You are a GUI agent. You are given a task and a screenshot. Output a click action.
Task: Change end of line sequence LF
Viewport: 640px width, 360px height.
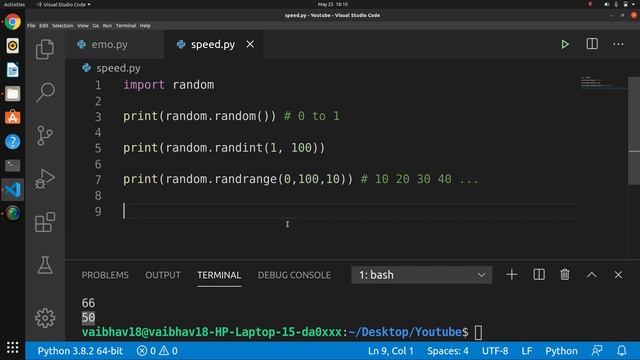coord(527,351)
